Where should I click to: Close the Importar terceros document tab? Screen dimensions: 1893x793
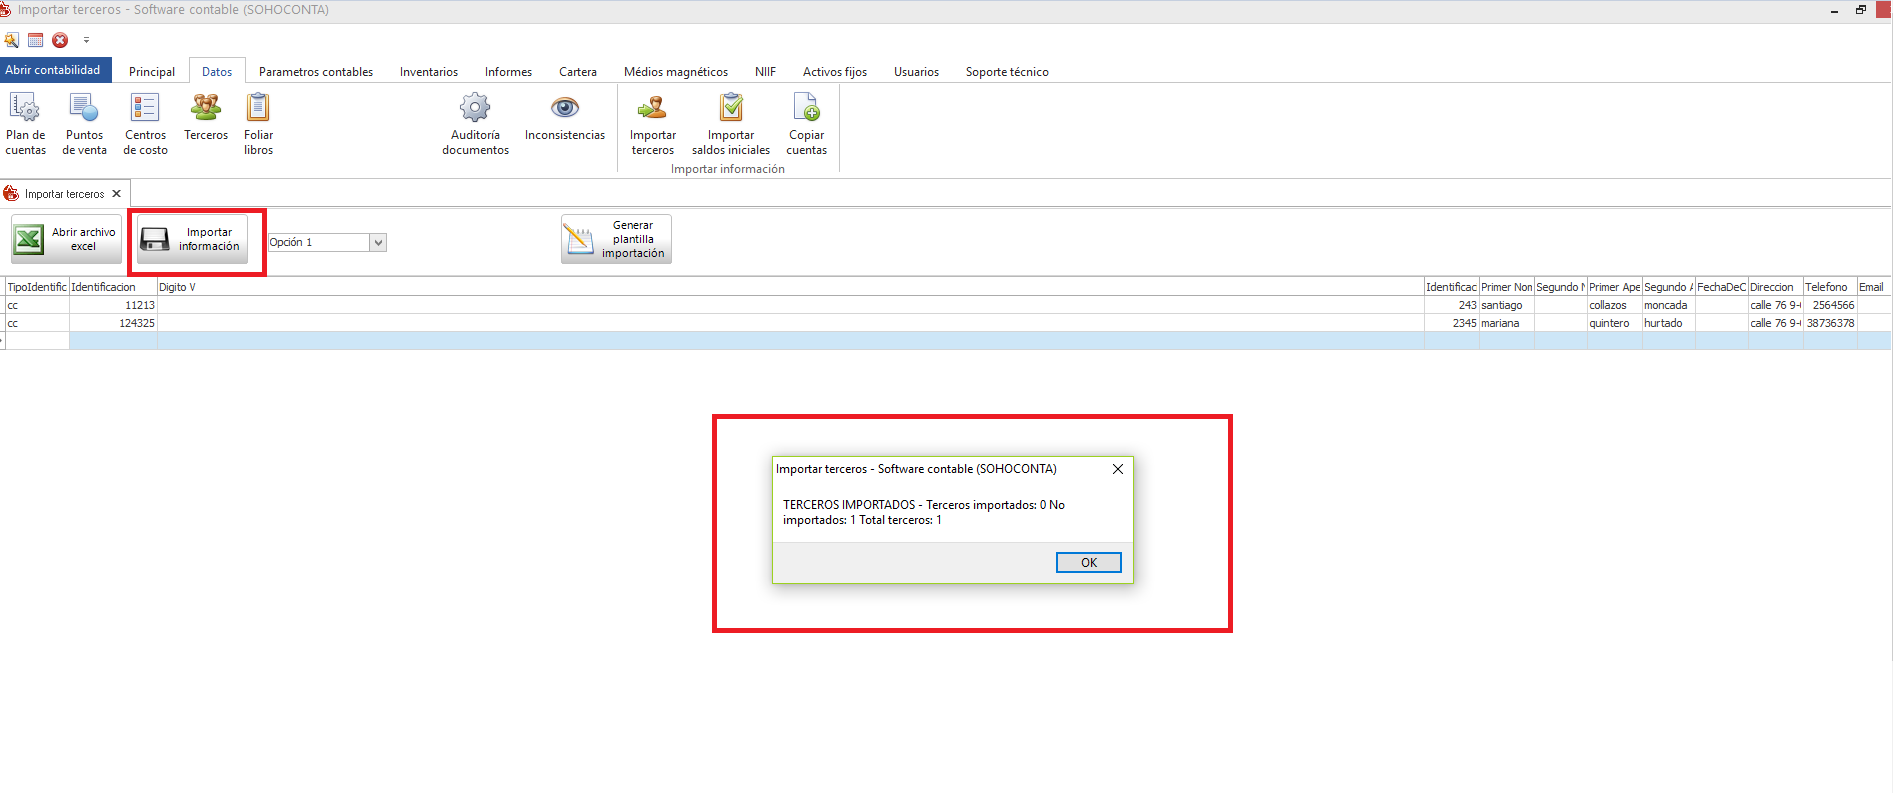point(117,194)
